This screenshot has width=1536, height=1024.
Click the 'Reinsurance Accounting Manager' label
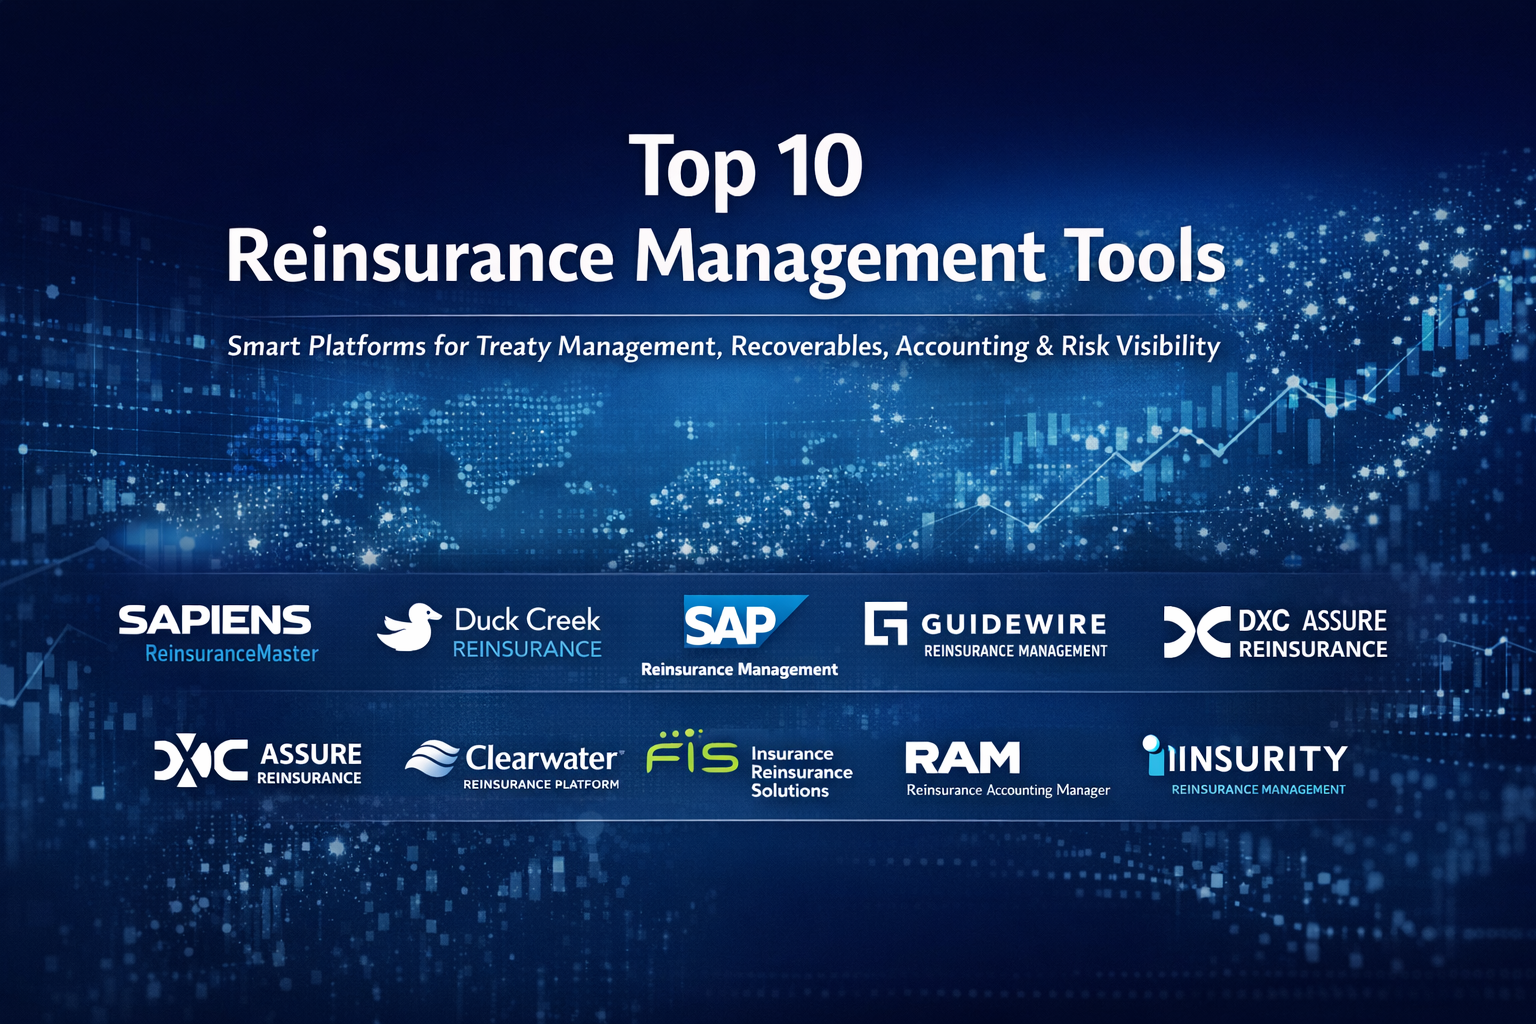tap(1008, 790)
